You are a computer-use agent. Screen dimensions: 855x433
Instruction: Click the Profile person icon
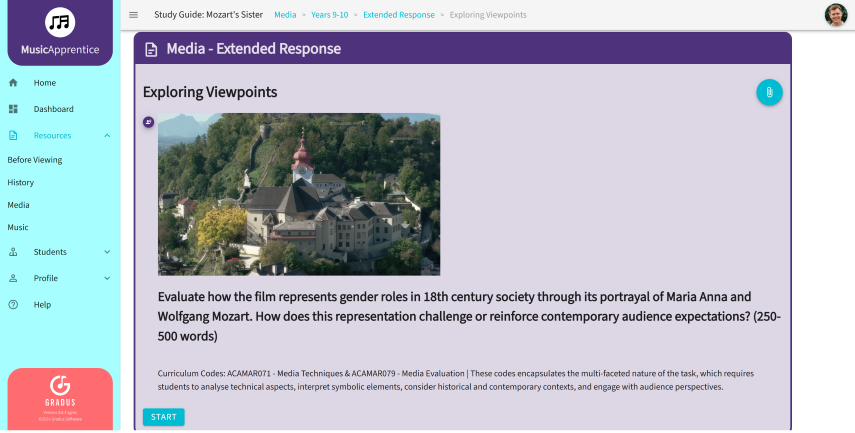click(13, 278)
